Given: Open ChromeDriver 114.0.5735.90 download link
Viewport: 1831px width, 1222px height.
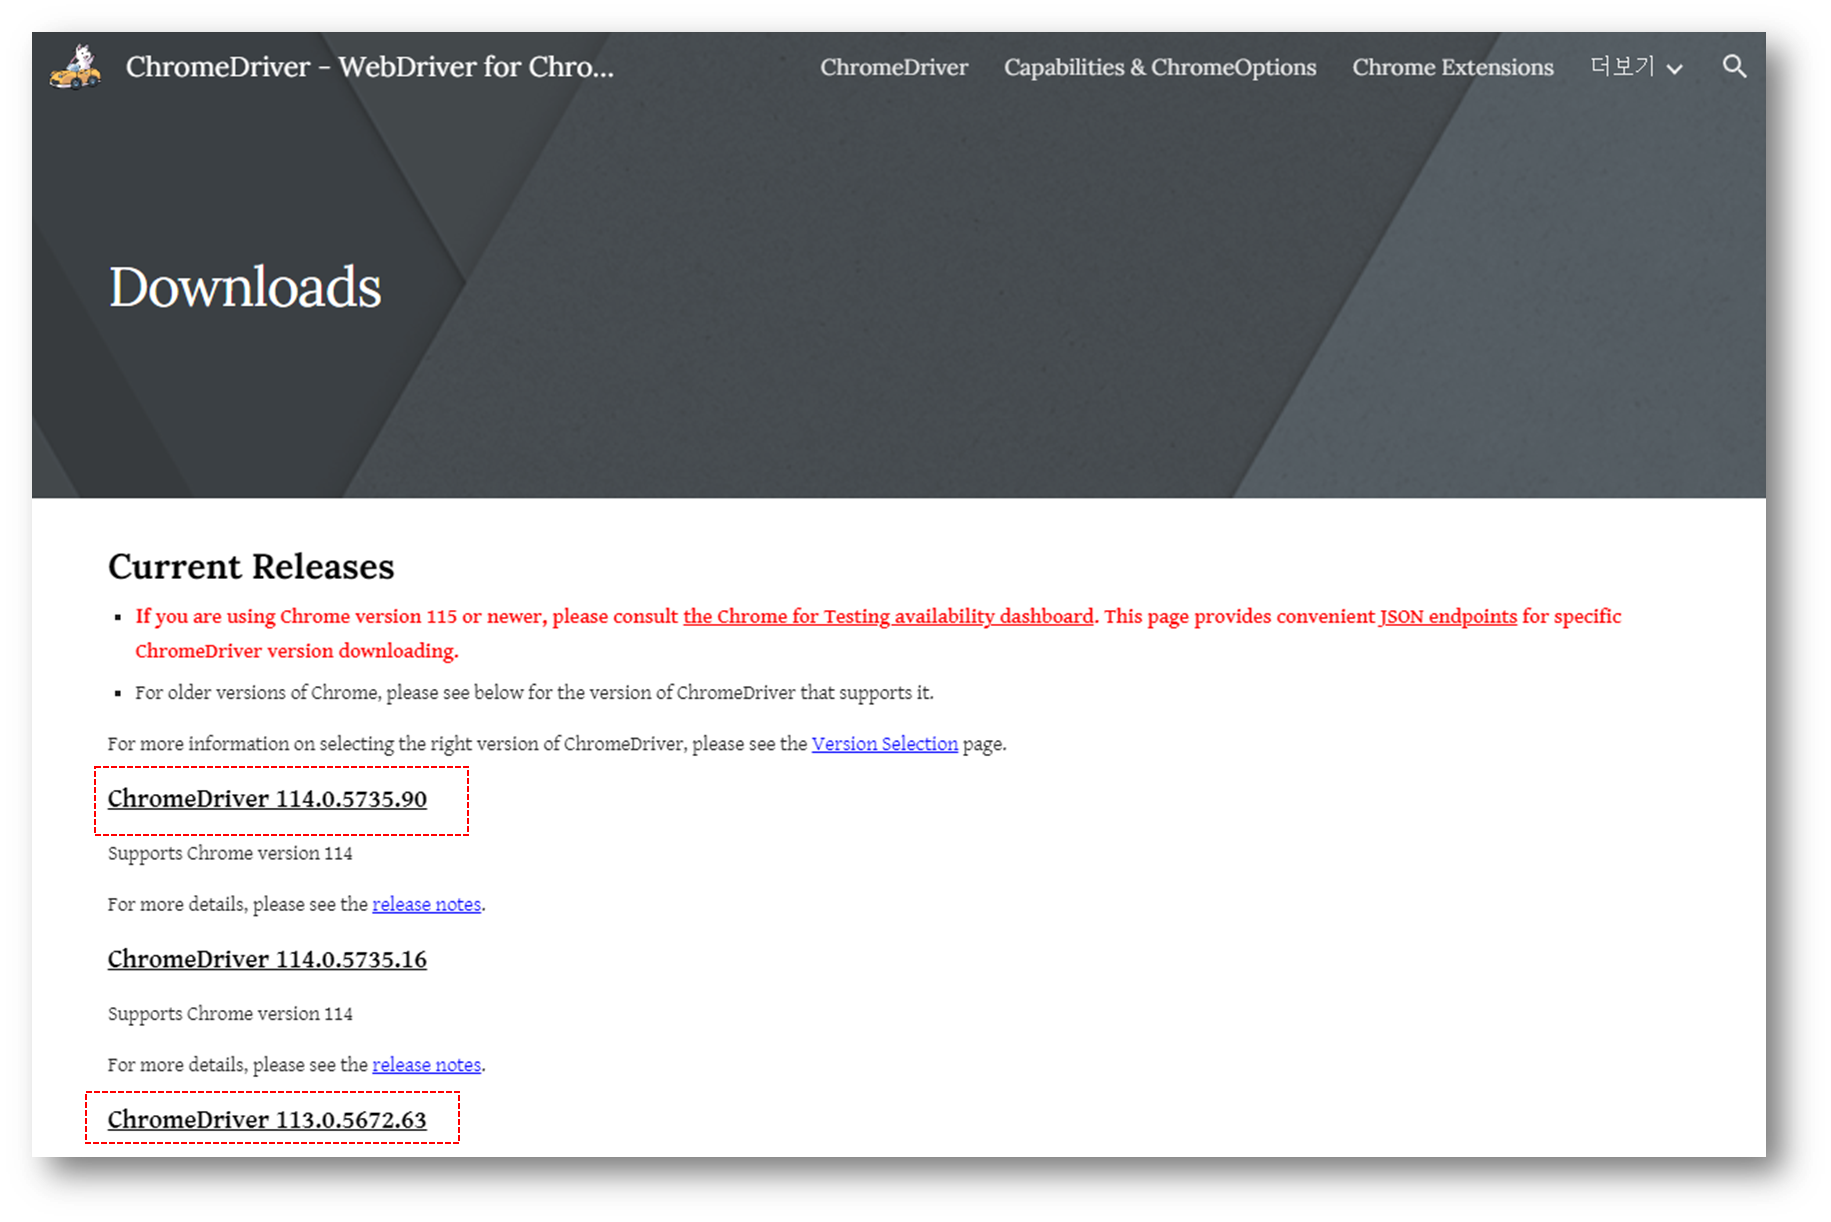Looking at the screenshot, I should [267, 798].
